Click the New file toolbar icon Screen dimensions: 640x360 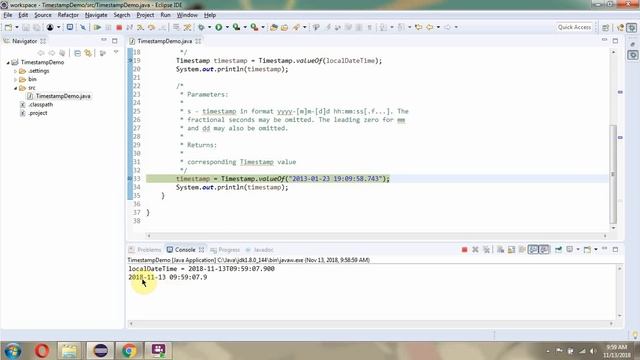[x=8, y=27]
